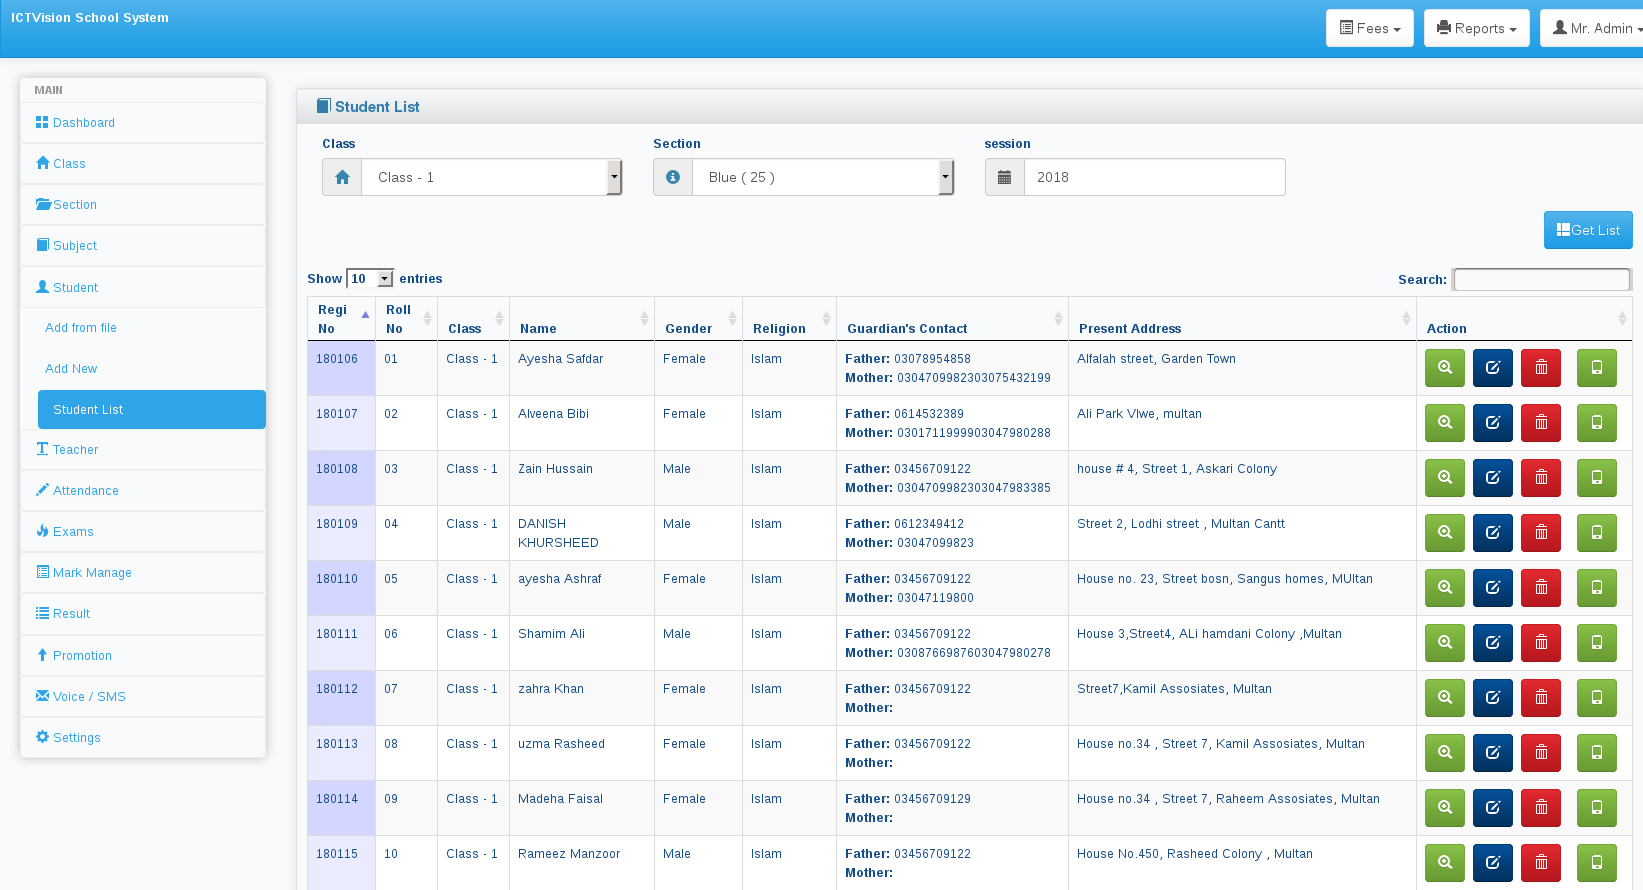Open Settings in sidebar

tap(143, 738)
